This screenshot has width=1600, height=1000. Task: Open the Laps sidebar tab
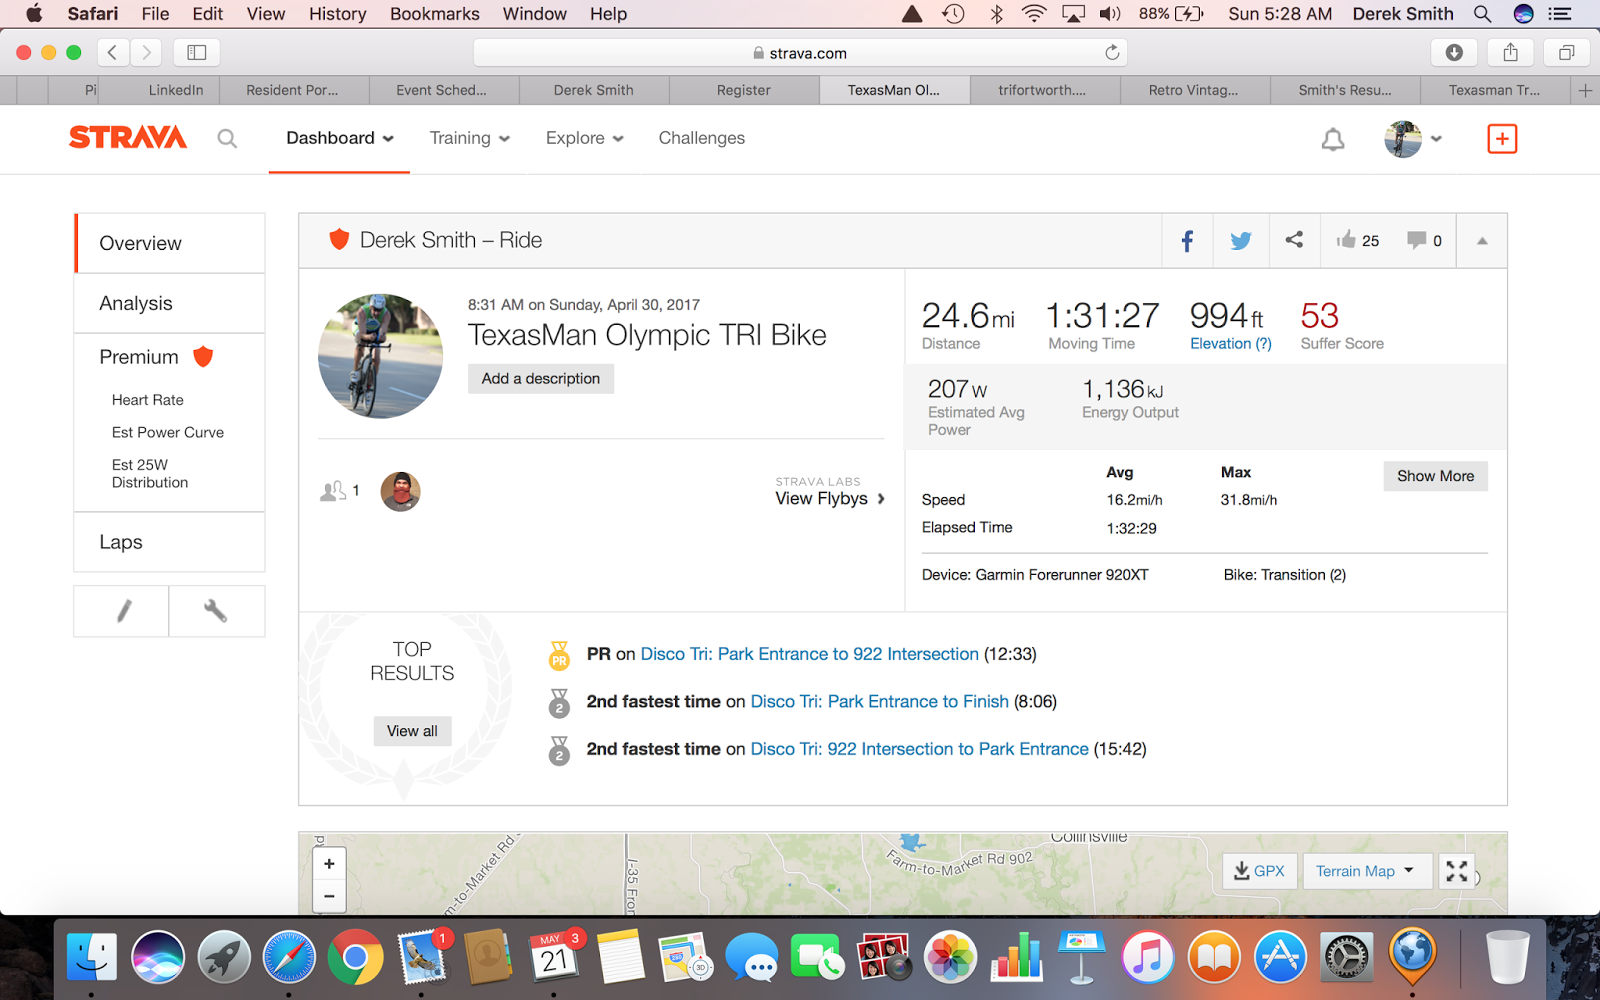pos(170,542)
